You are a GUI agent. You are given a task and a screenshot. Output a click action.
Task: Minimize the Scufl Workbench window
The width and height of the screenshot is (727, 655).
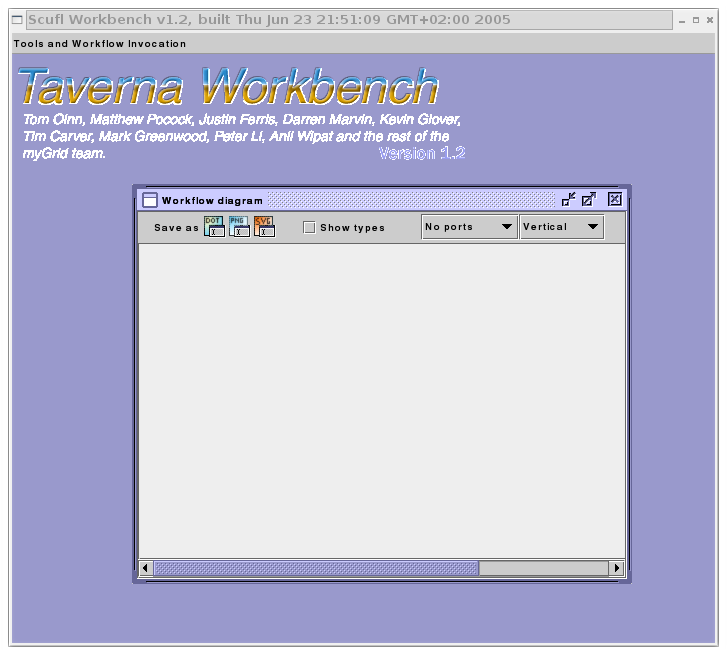pyautogui.click(x=682, y=20)
